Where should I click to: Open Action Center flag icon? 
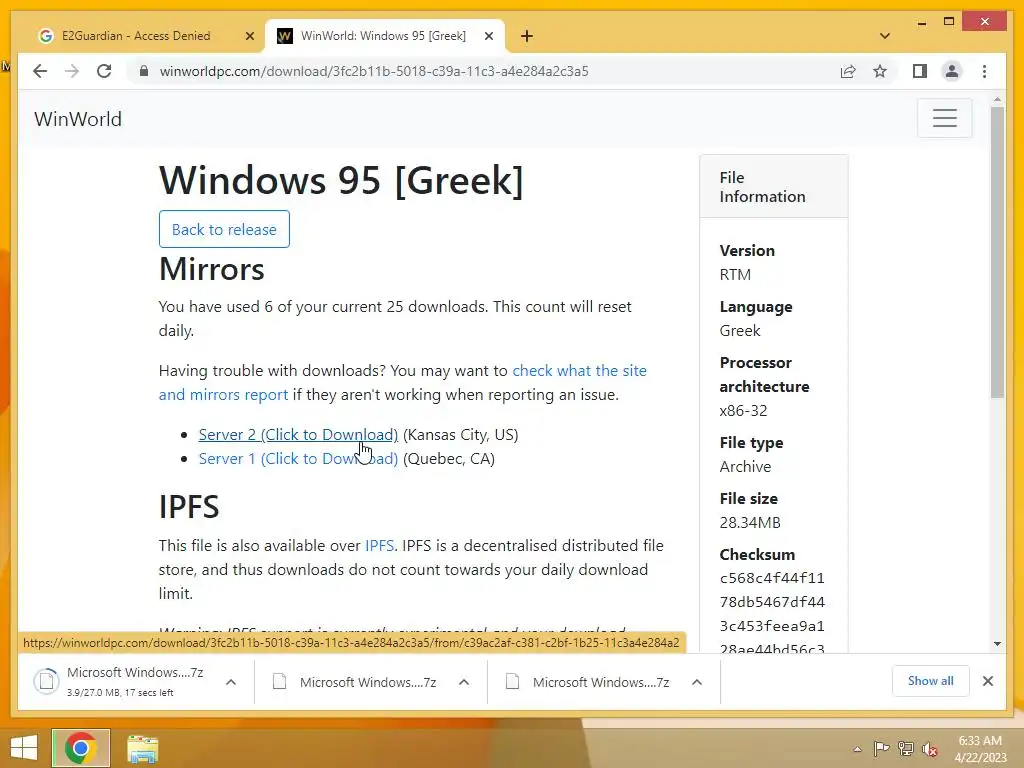tap(881, 748)
